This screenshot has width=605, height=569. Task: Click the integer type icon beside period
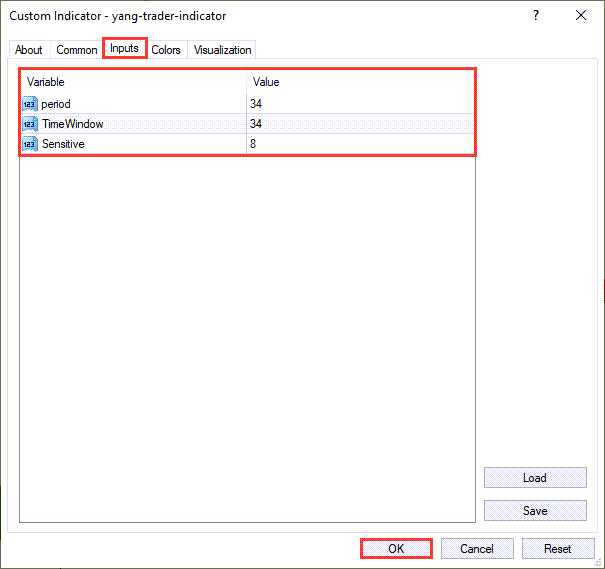(29, 104)
